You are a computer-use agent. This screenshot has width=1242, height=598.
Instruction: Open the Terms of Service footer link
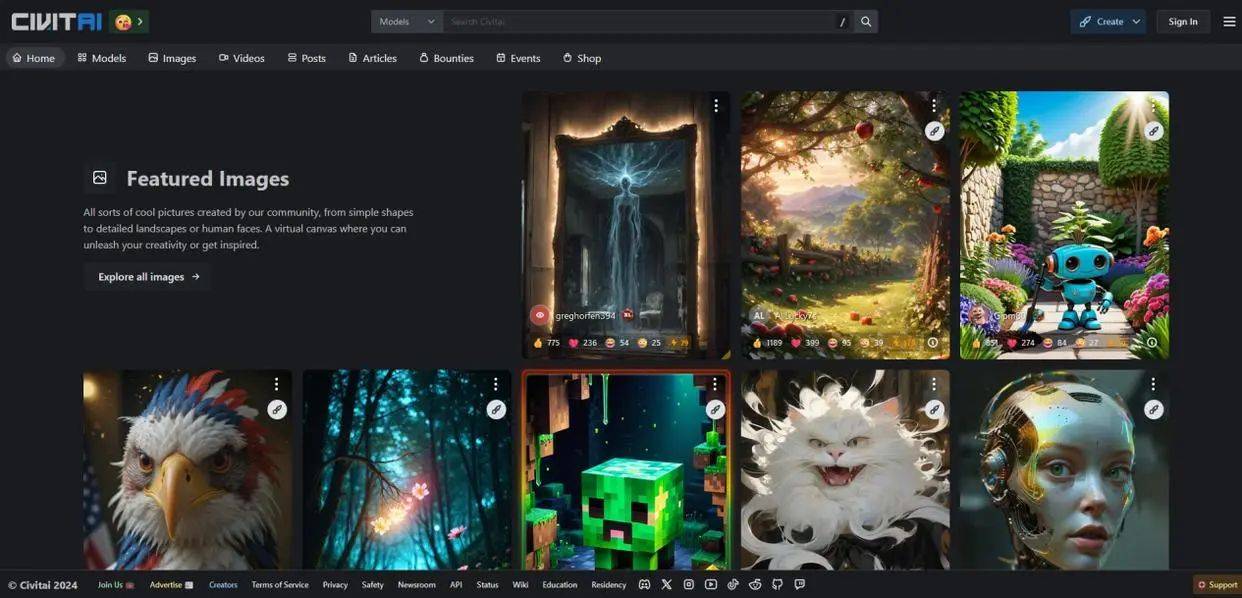pos(280,585)
